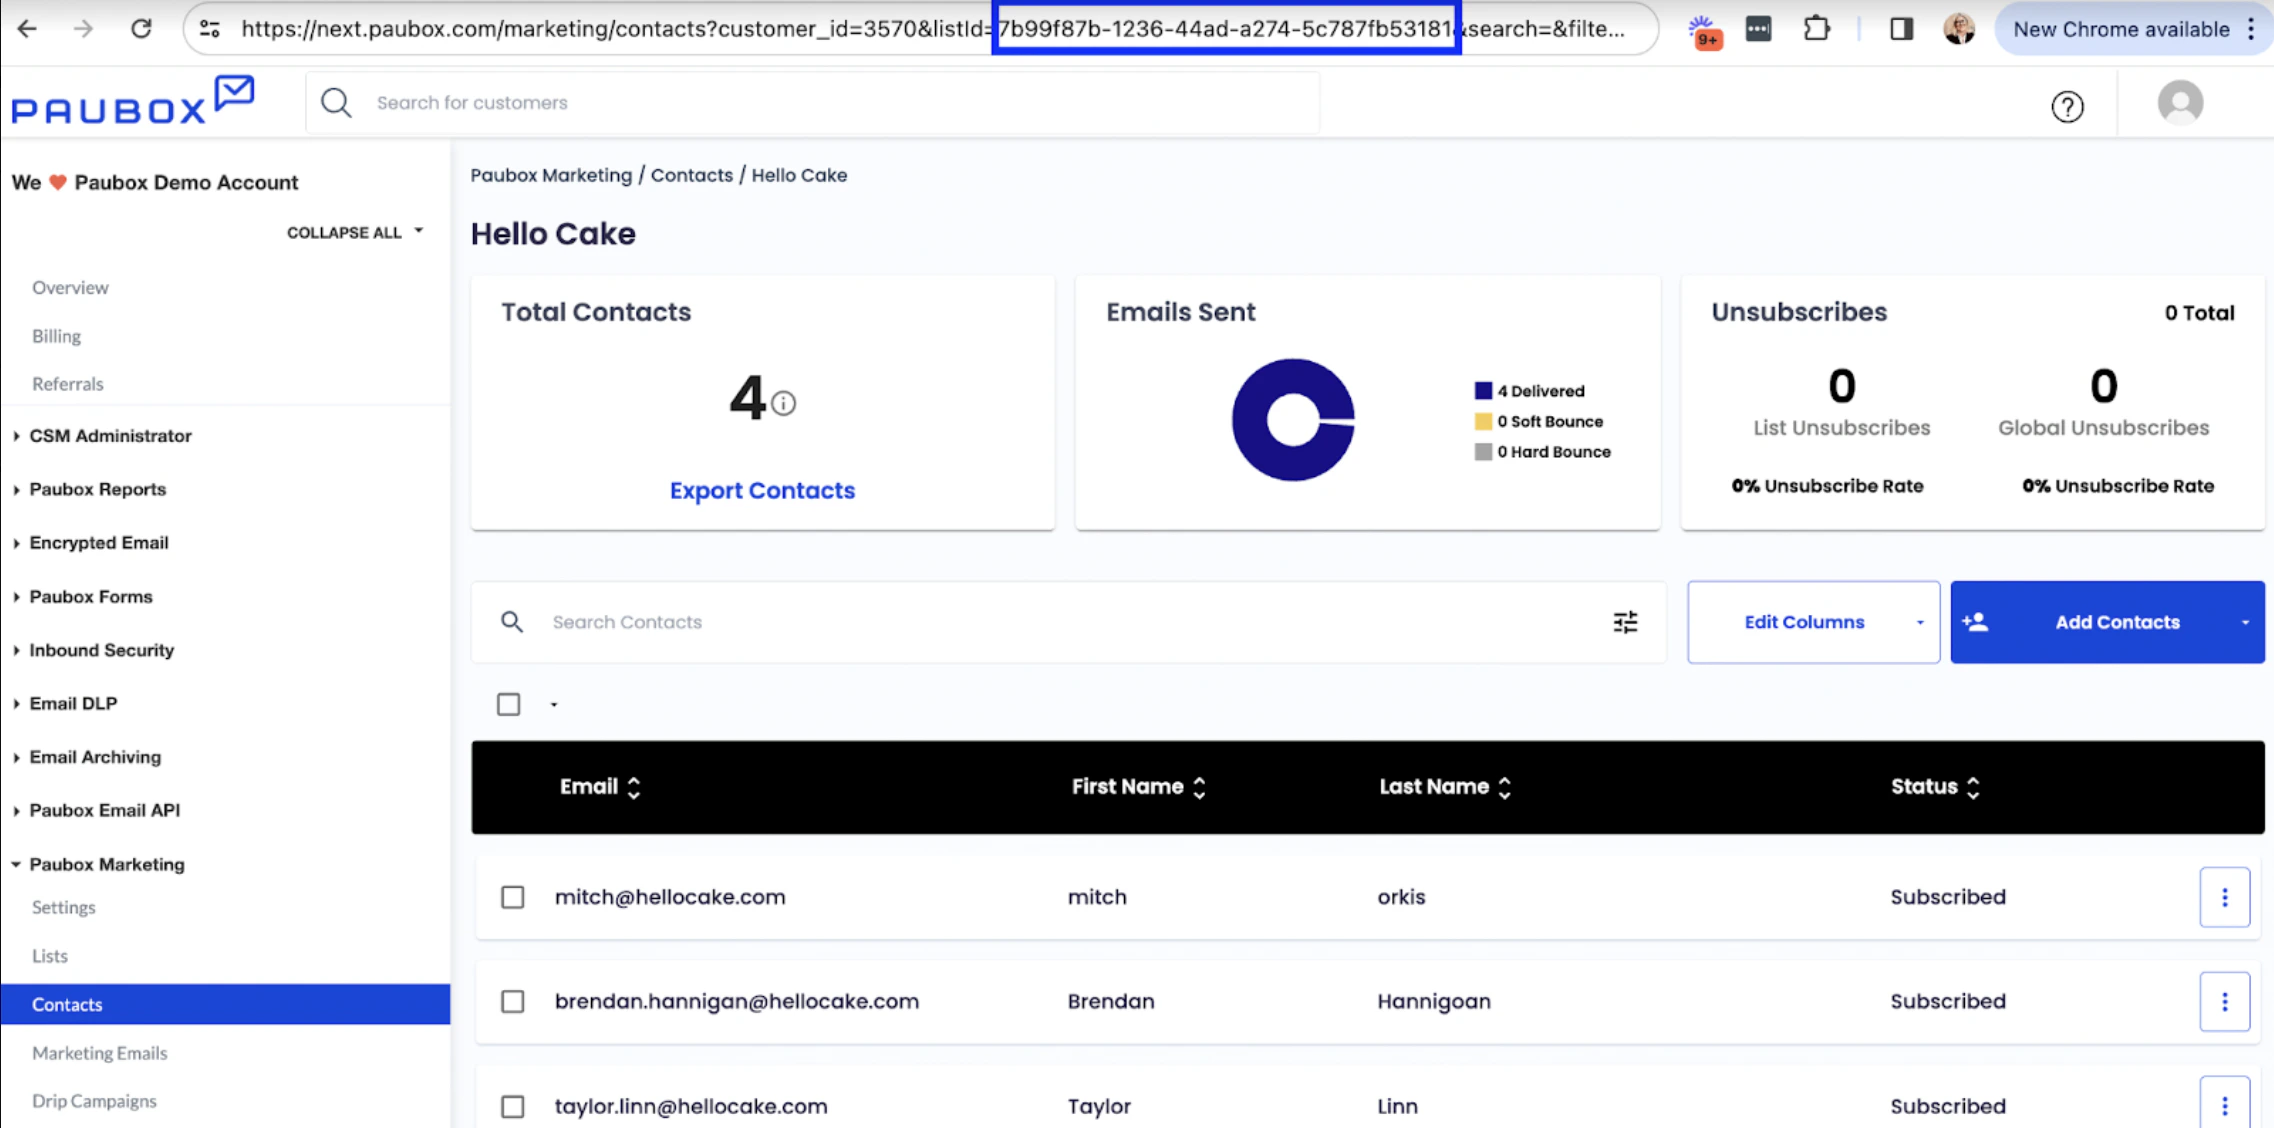Open the Extensions puzzle icon

(1816, 29)
